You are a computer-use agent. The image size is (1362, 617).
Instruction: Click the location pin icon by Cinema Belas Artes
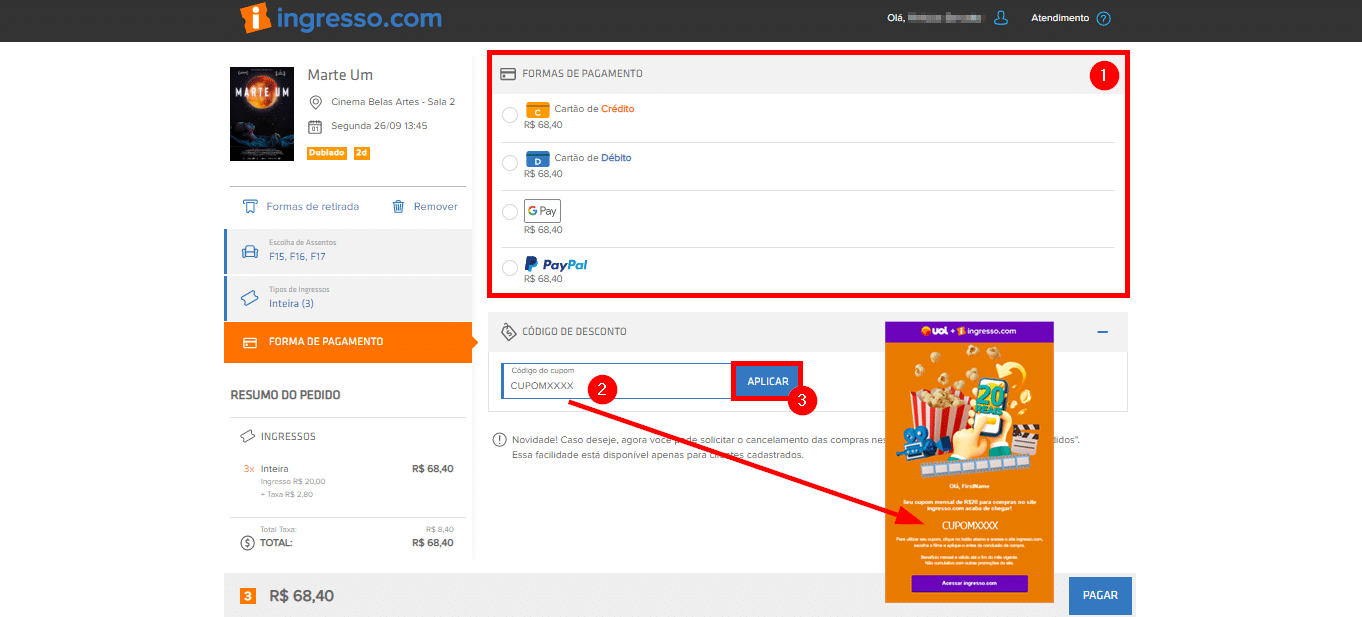pyautogui.click(x=315, y=102)
